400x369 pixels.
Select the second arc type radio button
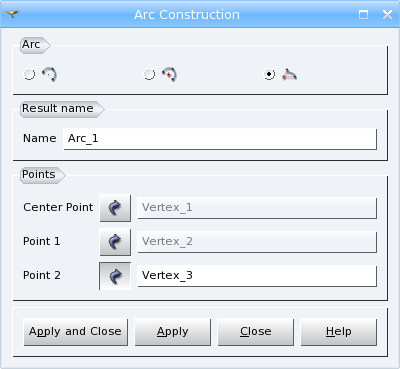(149, 74)
